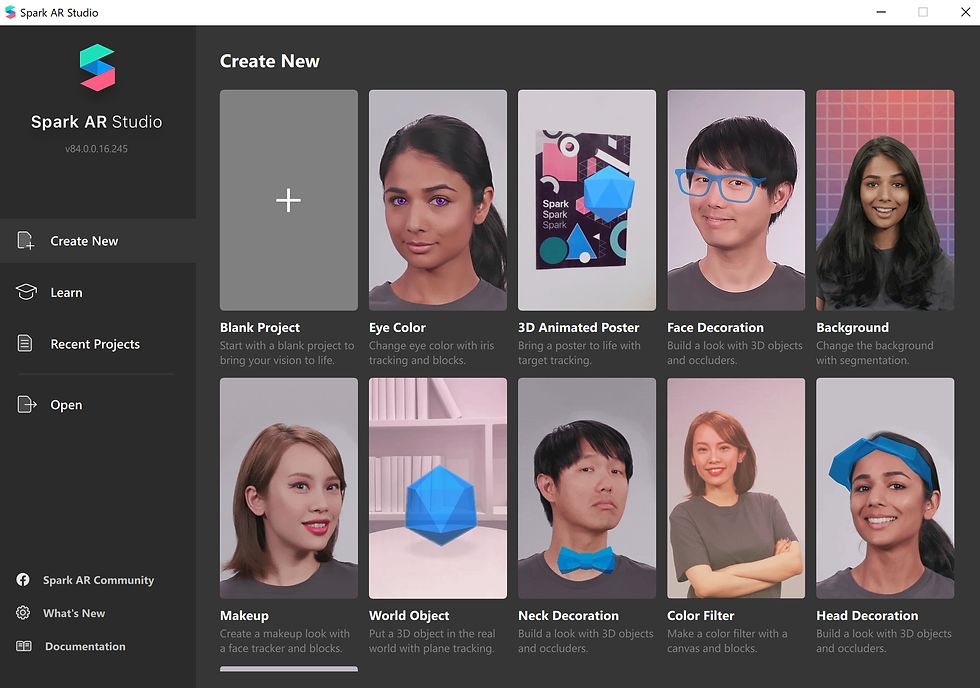Screen dimensions: 980x688
Task: Open the Eye Color template thumbnail
Action: tap(438, 200)
